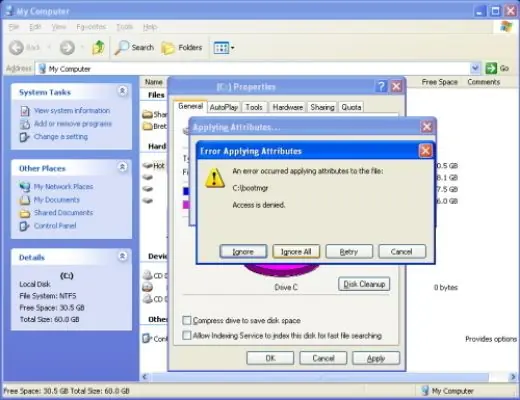Toggle the Folders pane icon
Viewport: 520px width, 400px height.
[x=168, y=48]
